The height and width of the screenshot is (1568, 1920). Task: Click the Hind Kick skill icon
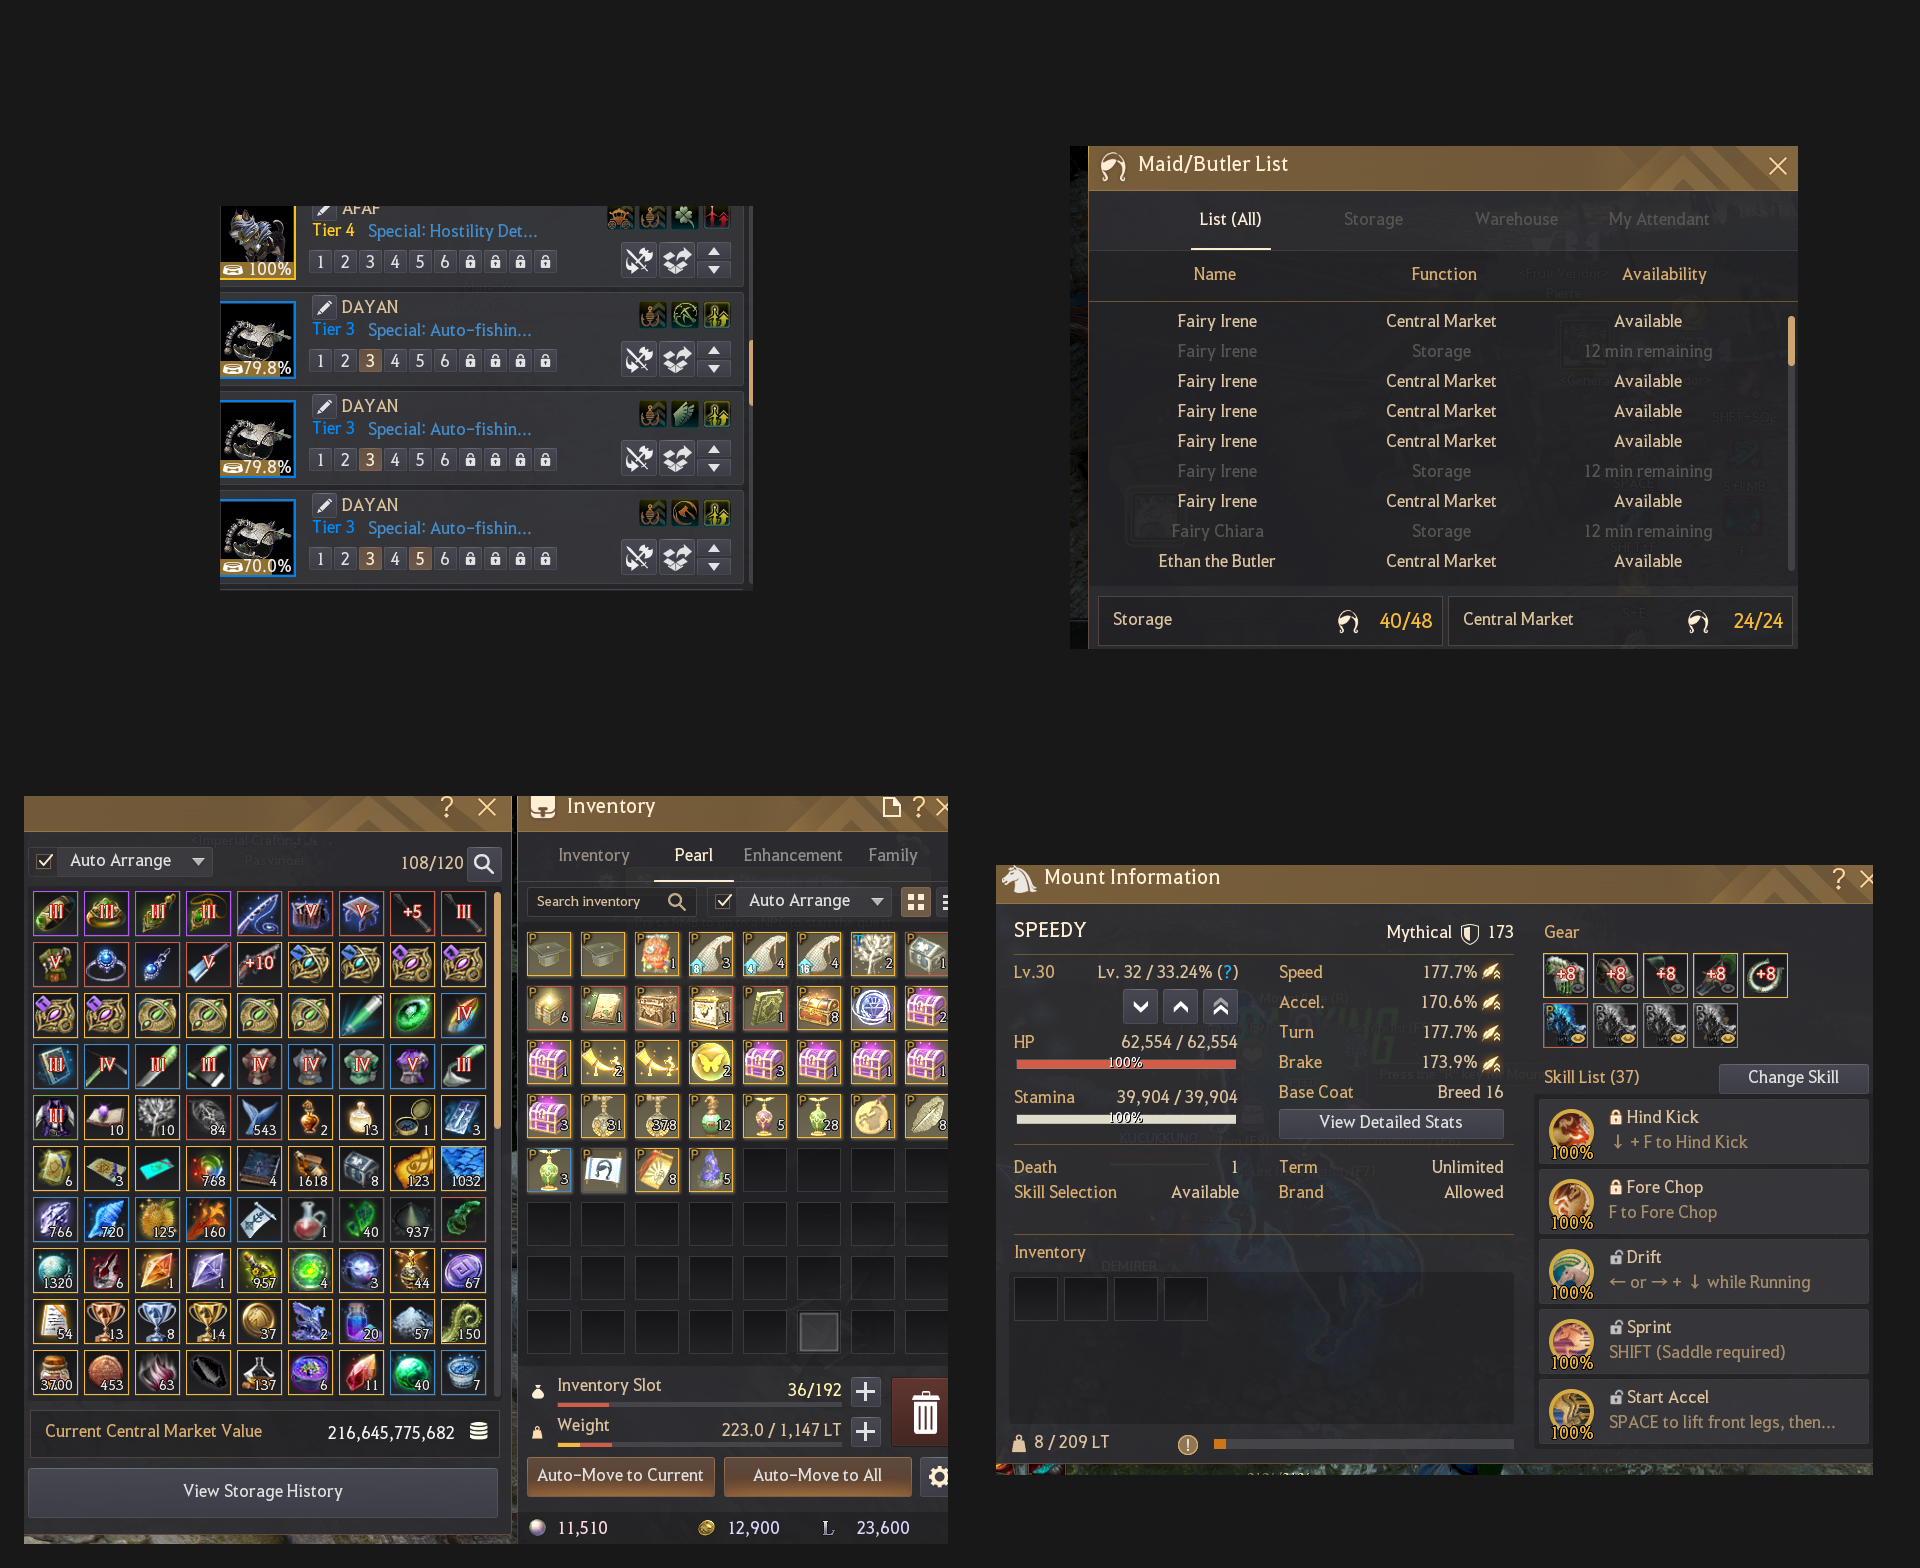click(1572, 1131)
